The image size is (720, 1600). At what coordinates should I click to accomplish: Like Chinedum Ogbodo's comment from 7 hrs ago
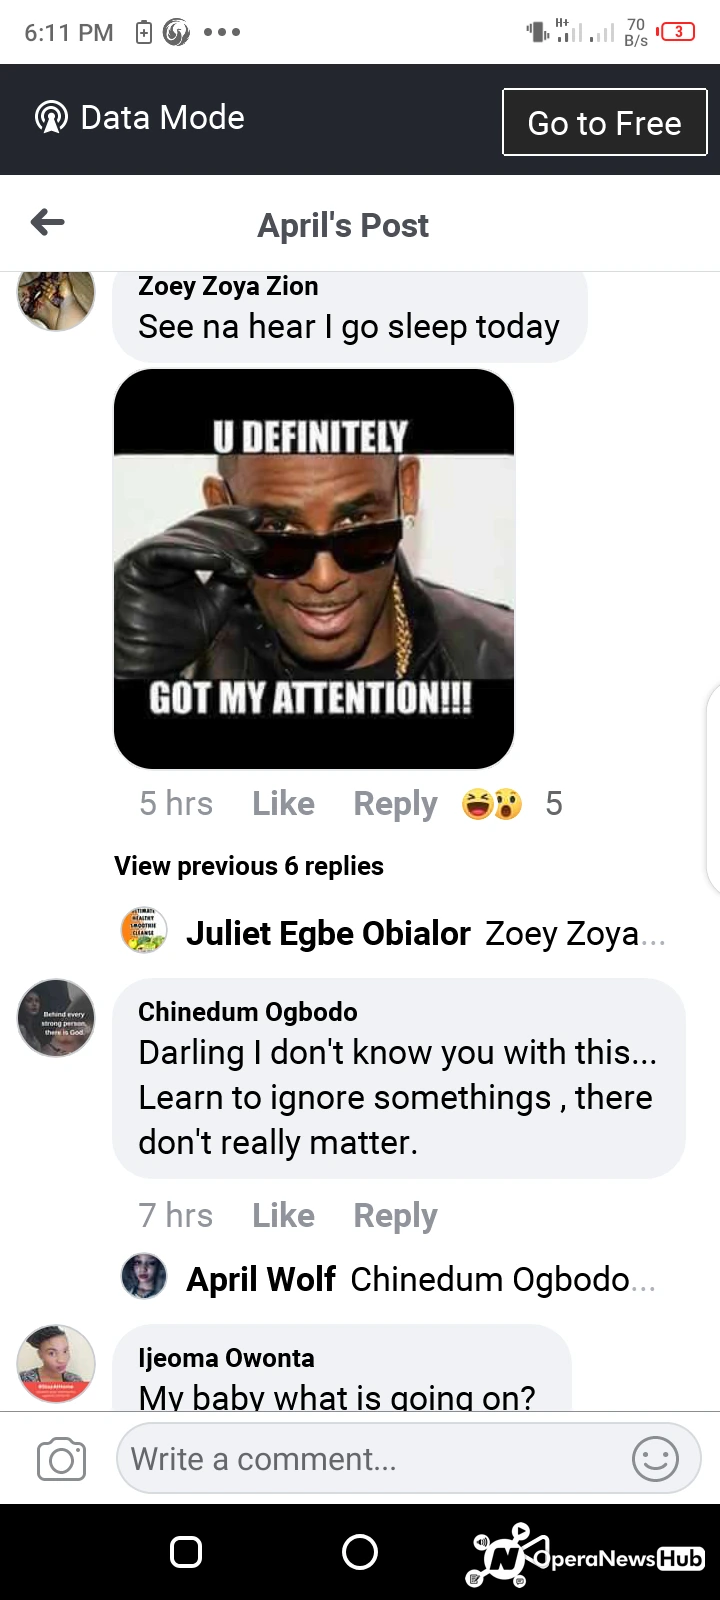[283, 1216]
